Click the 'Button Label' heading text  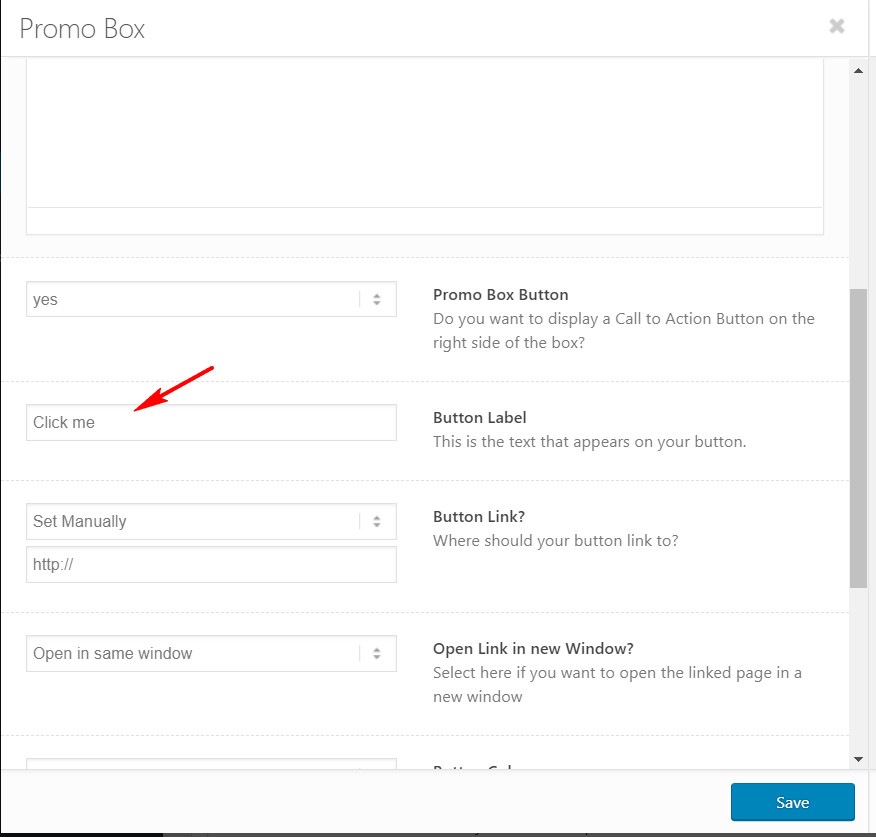click(x=479, y=417)
